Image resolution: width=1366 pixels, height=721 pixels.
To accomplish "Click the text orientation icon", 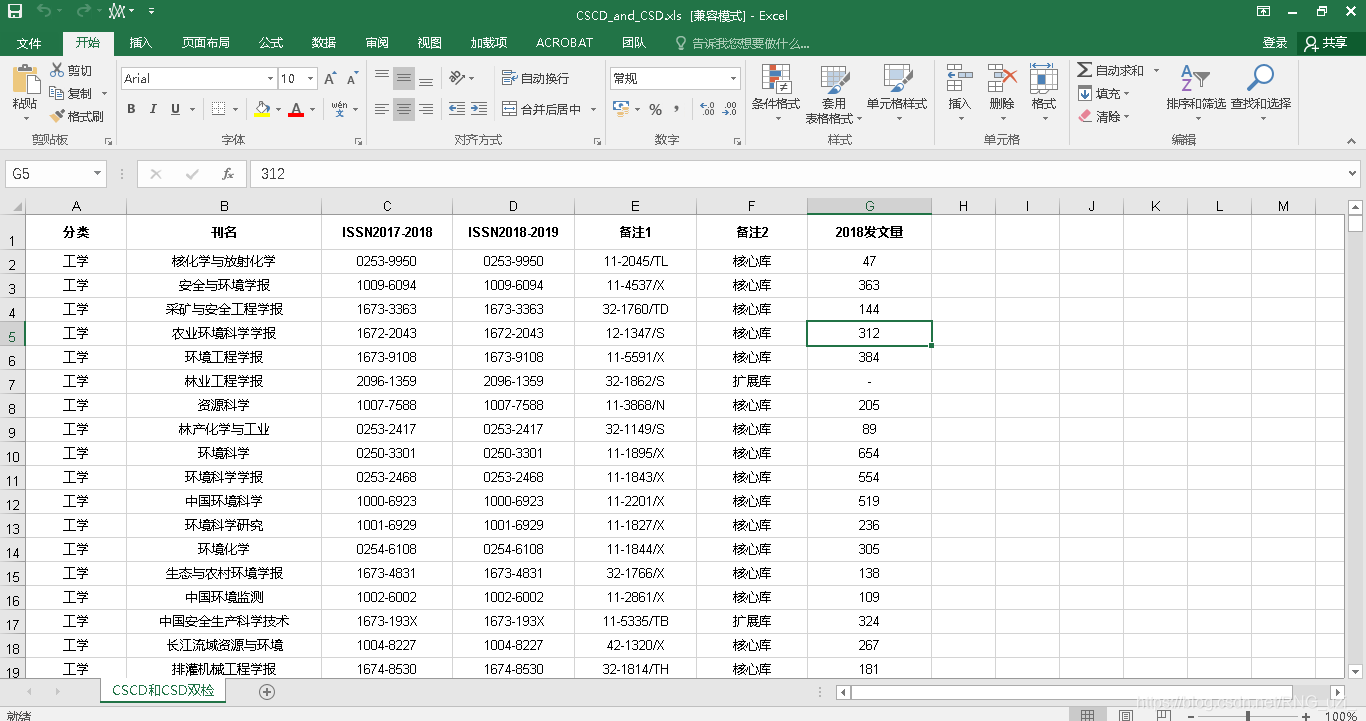I will pos(457,78).
